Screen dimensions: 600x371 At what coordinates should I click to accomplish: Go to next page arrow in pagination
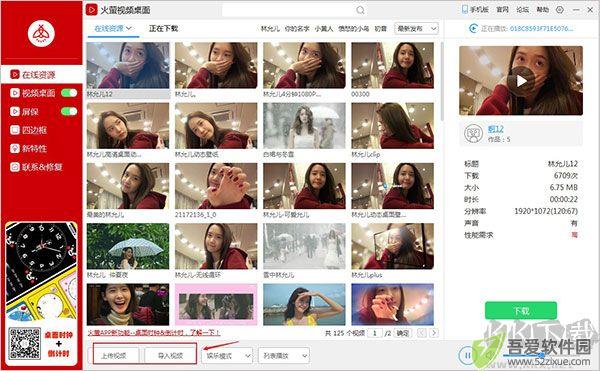[434, 333]
